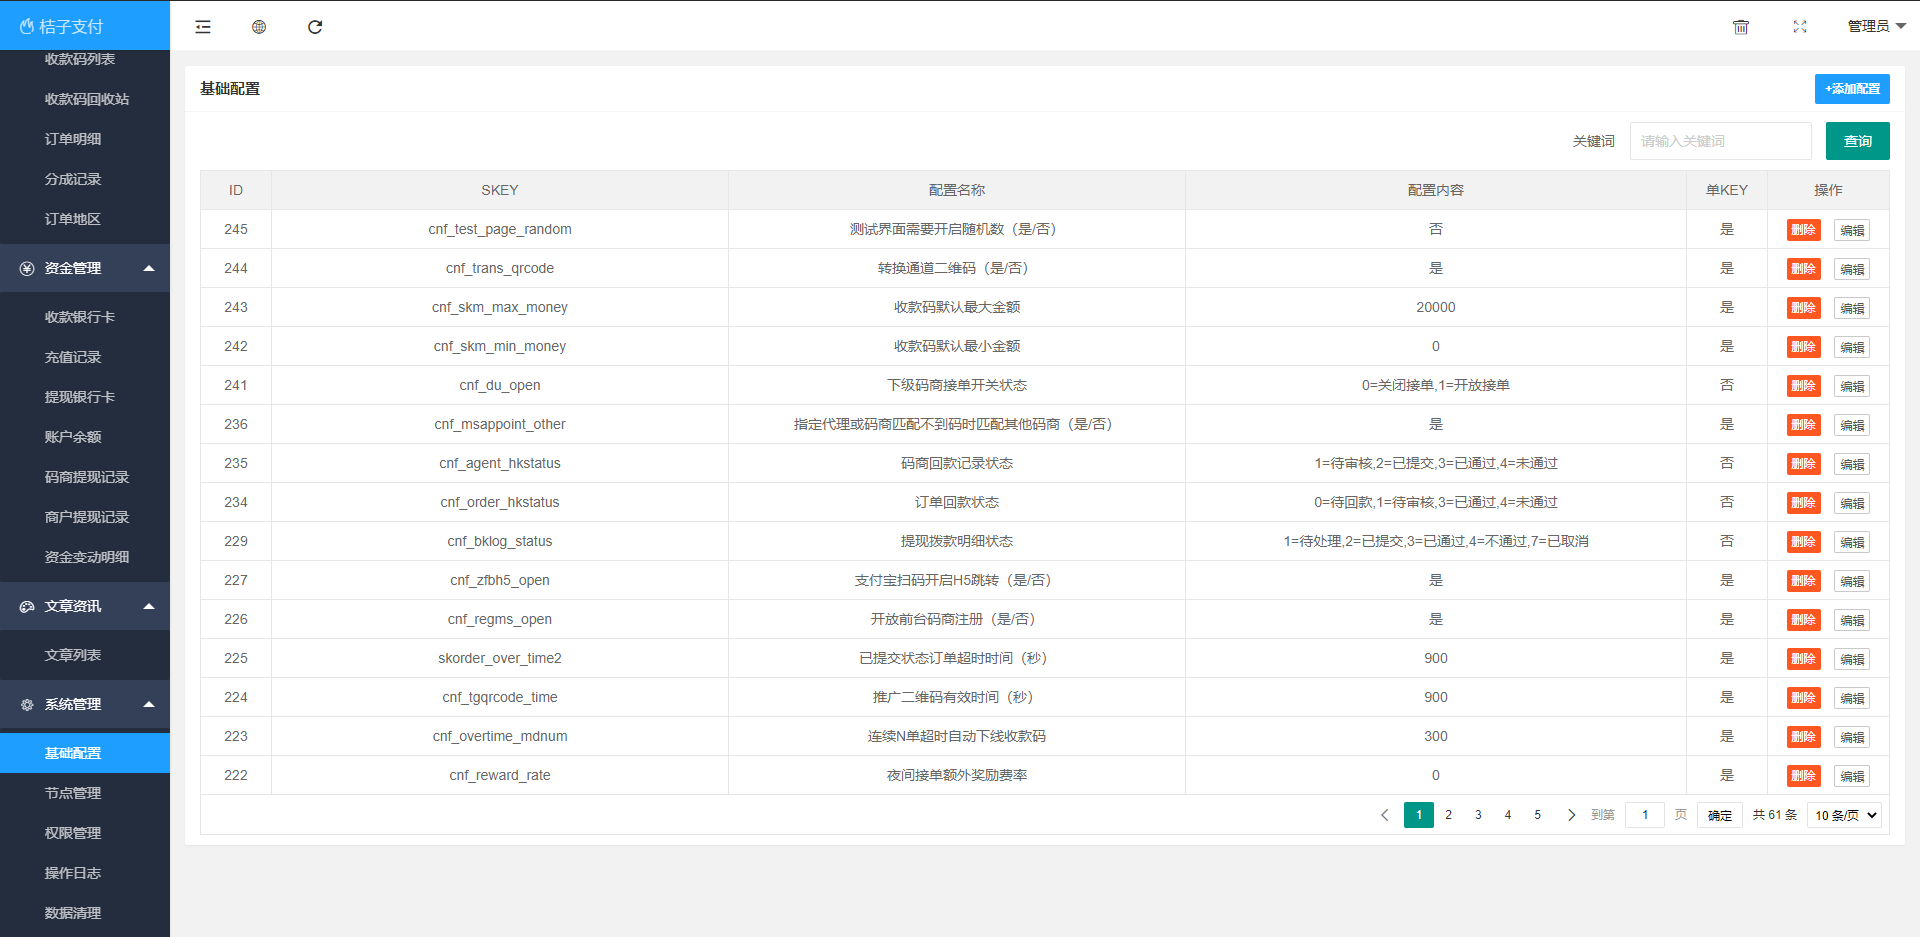Toggle fullscreen mode icon
This screenshot has height=937, width=1920.
[1800, 27]
